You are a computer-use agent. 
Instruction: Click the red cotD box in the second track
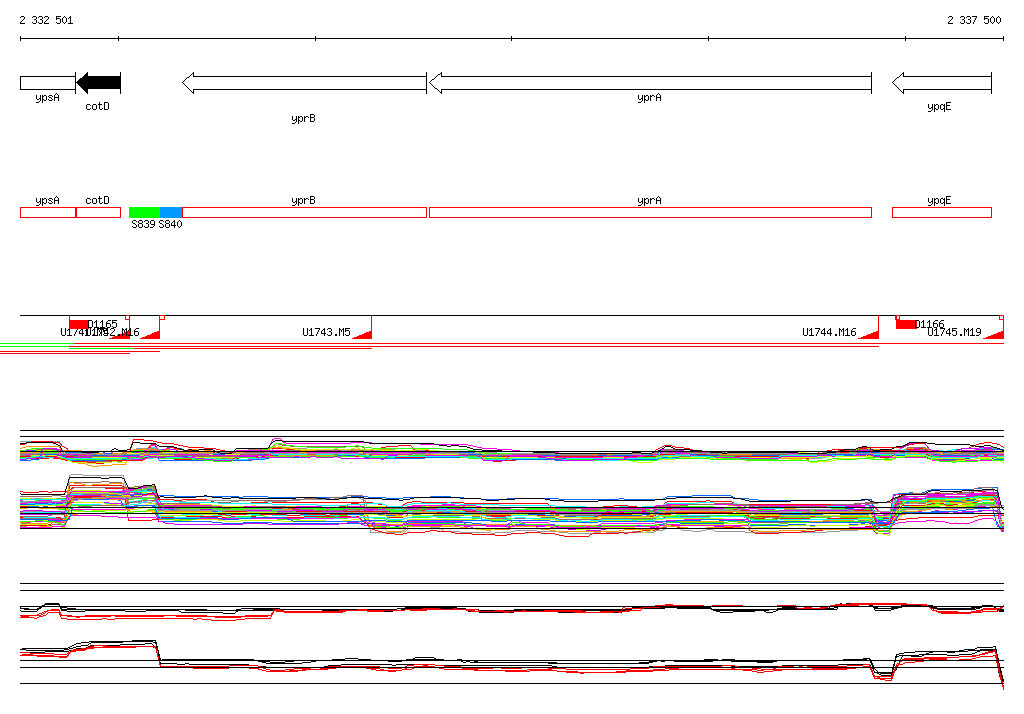point(99,212)
